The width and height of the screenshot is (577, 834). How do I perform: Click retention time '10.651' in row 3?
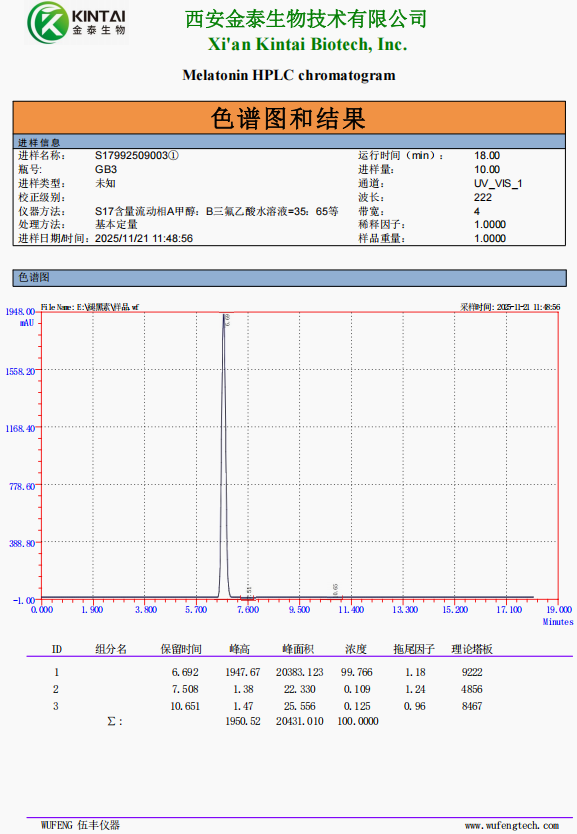point(185,706)
